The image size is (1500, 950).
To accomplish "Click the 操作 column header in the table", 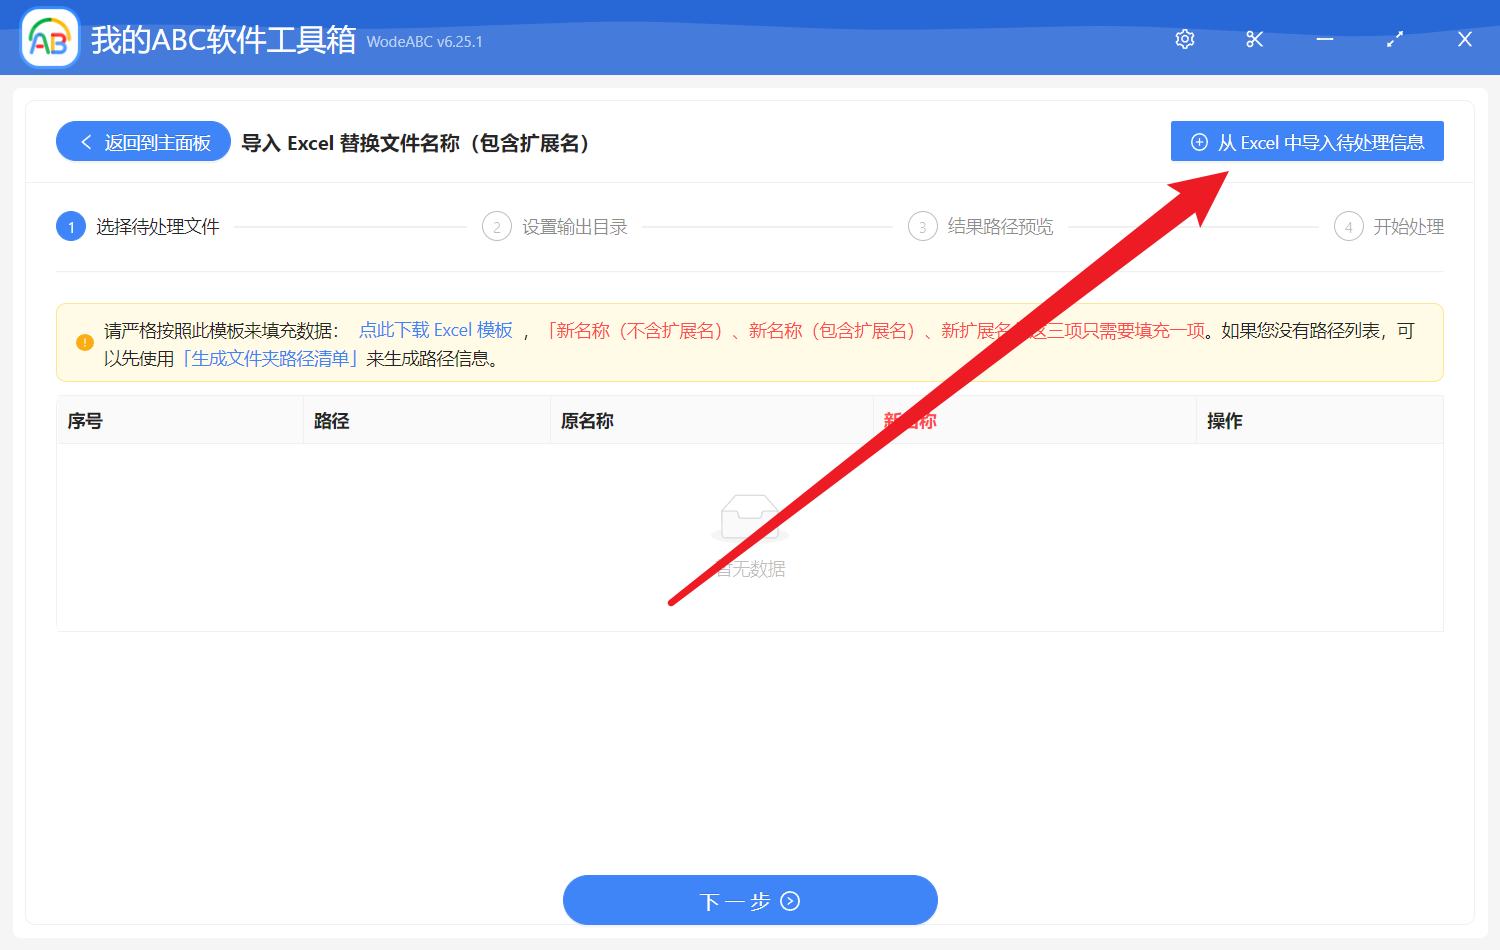I will pyautogui.click(x=1224, y=420).
